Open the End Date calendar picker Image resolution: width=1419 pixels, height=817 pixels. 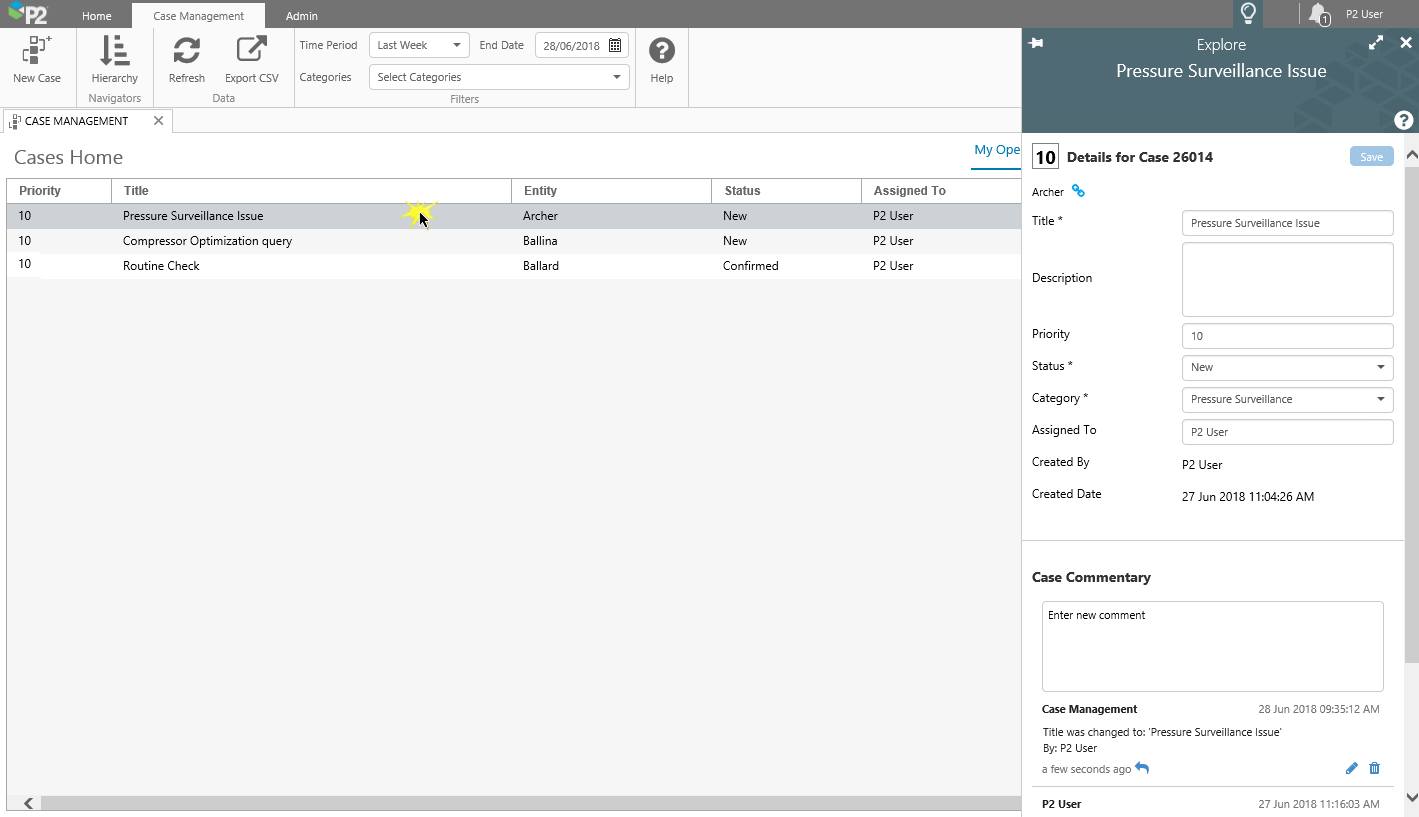click(x=615, y=45)
